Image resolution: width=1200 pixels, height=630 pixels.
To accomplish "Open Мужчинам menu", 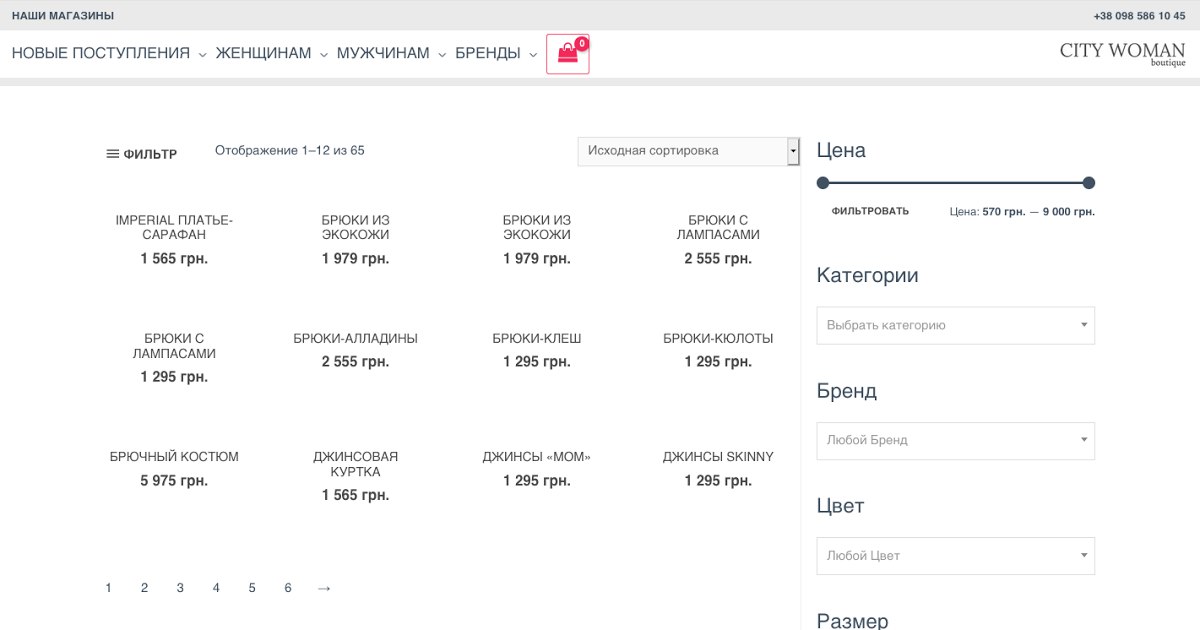I will pos(383,54).
